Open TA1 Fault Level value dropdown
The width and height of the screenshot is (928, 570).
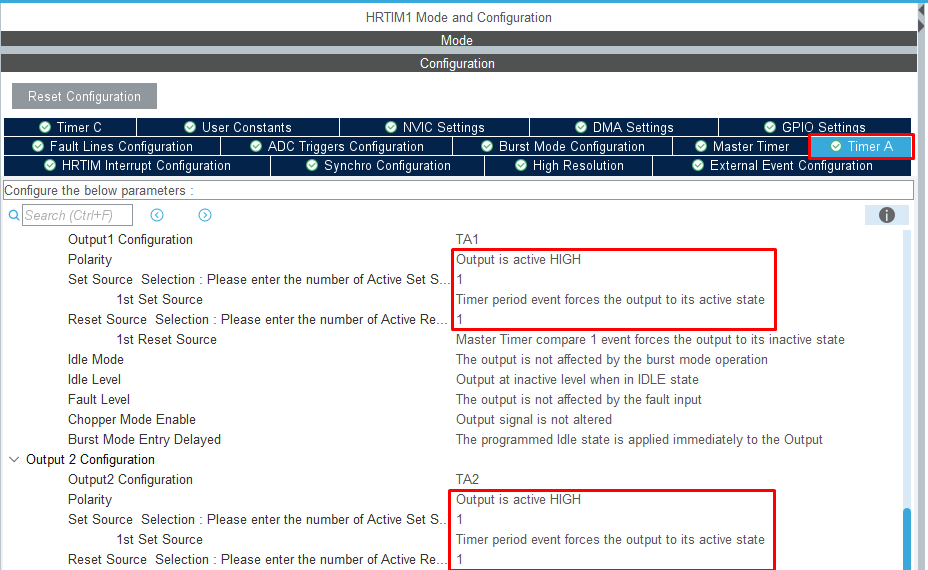[x=578, y=400]
